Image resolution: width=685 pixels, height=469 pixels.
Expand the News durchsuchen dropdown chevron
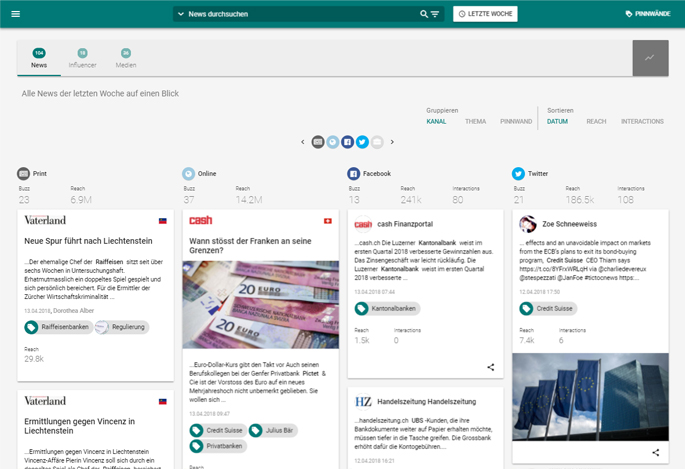[181, 14]
